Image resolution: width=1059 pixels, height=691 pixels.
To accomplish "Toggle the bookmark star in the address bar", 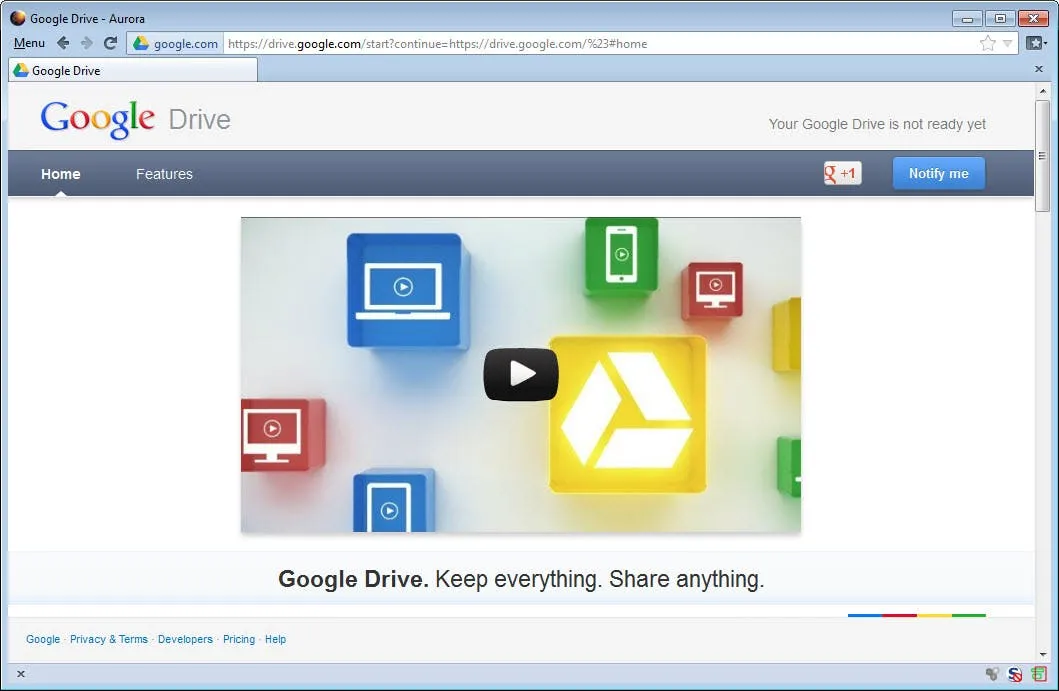I will pyautogui.click(x=988, y=43).
